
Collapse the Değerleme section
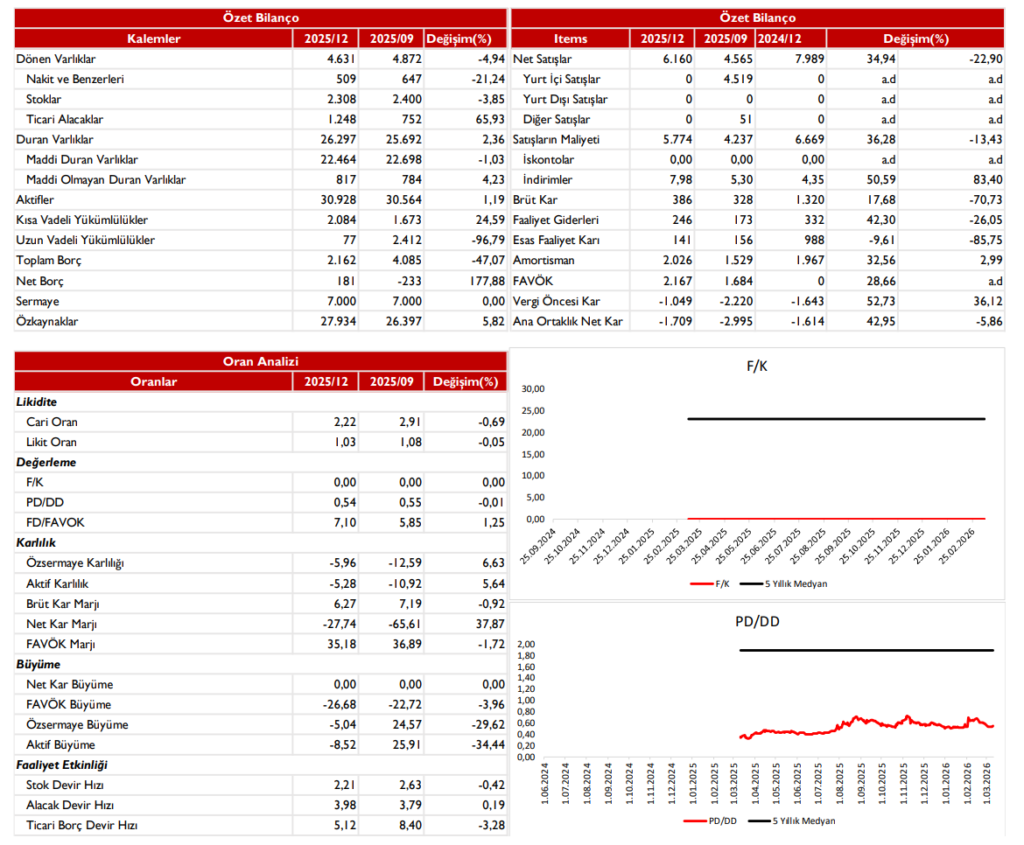pyautogui.click(x=40, y=462)
